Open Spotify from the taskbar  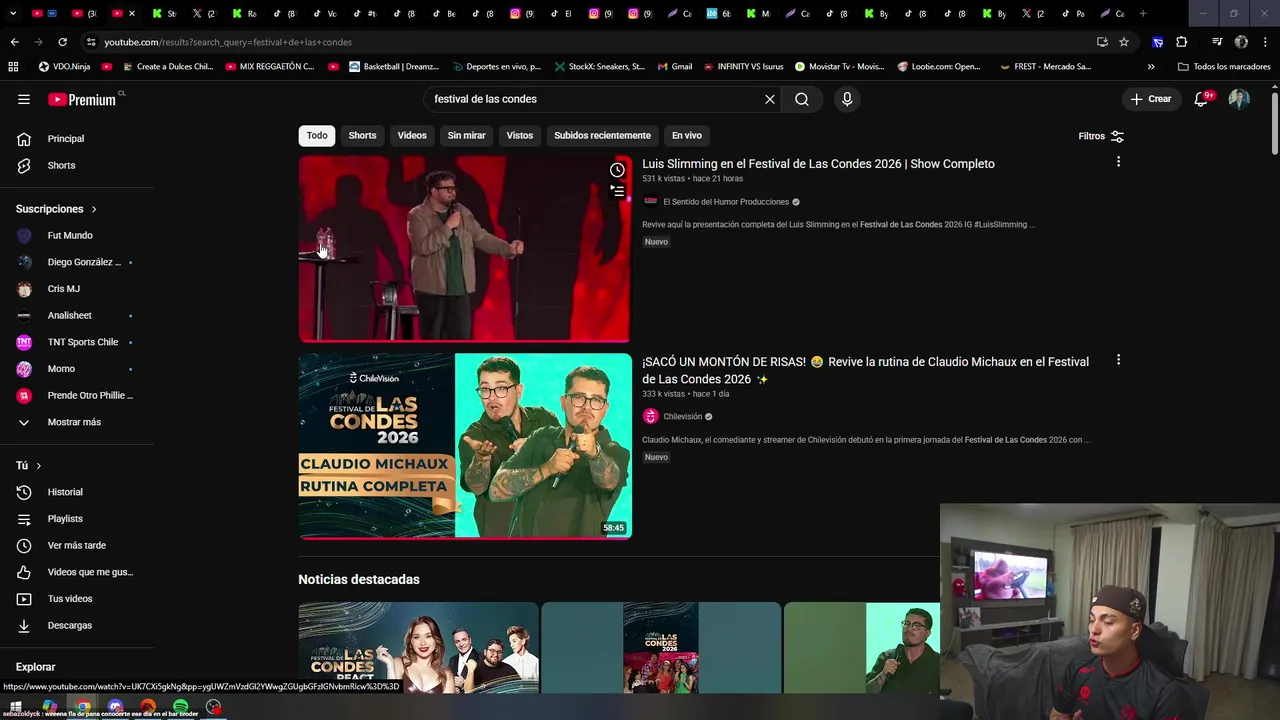point(181,707)
